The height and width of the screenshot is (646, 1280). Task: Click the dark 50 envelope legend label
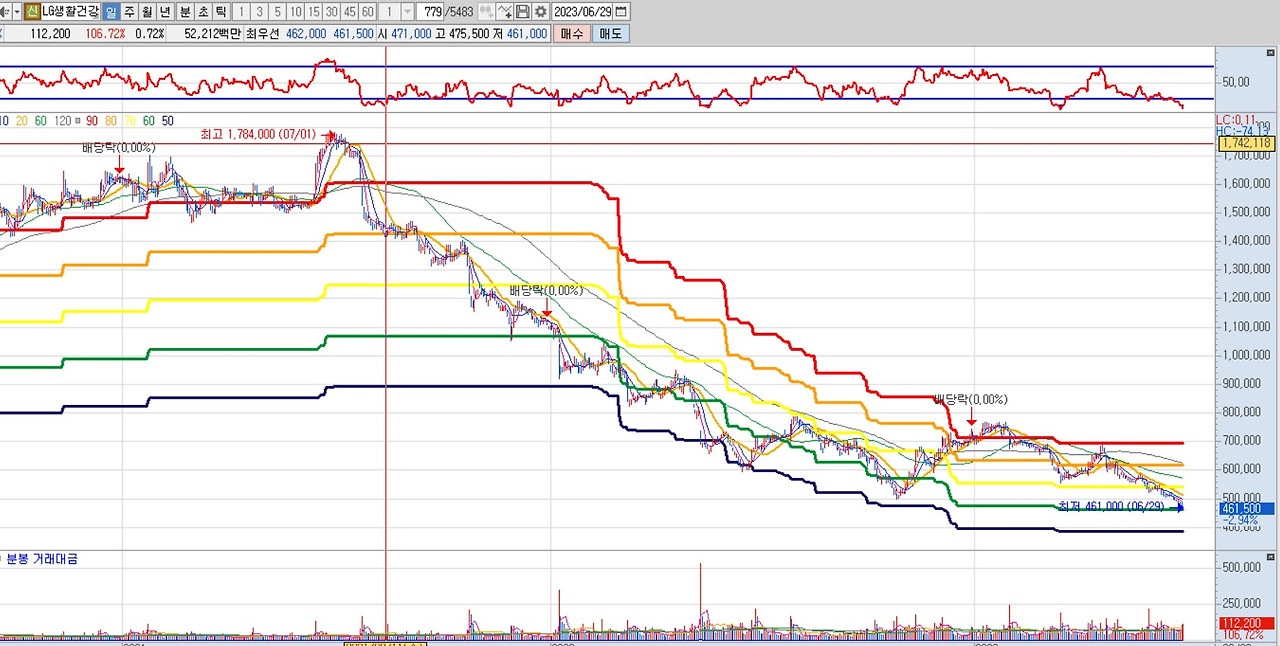click(167, 121)
